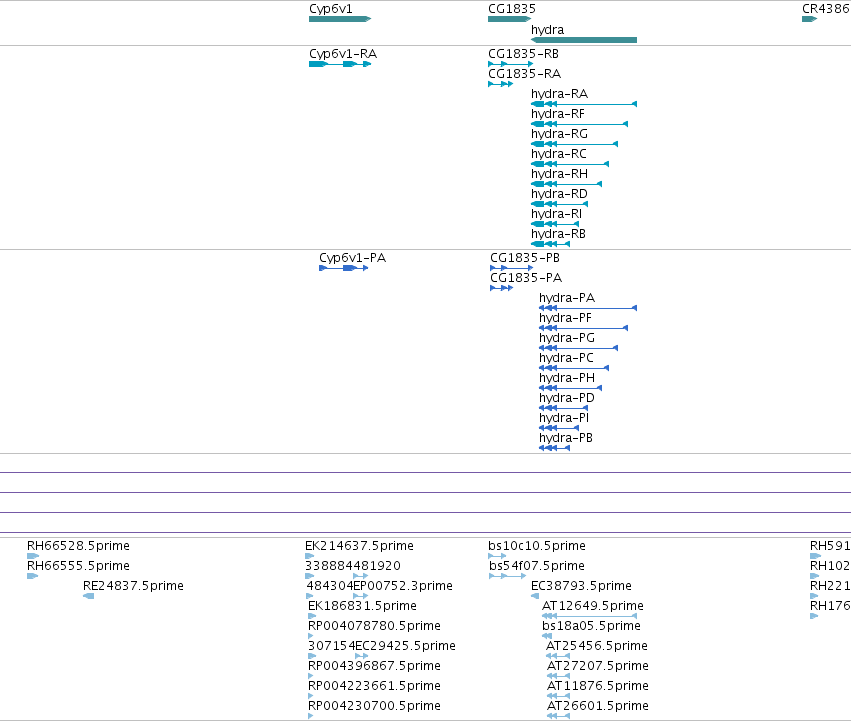Open the hydra-RA transcript label
Viewport: 851px width, 721px height.
click(x=559, y=94)
